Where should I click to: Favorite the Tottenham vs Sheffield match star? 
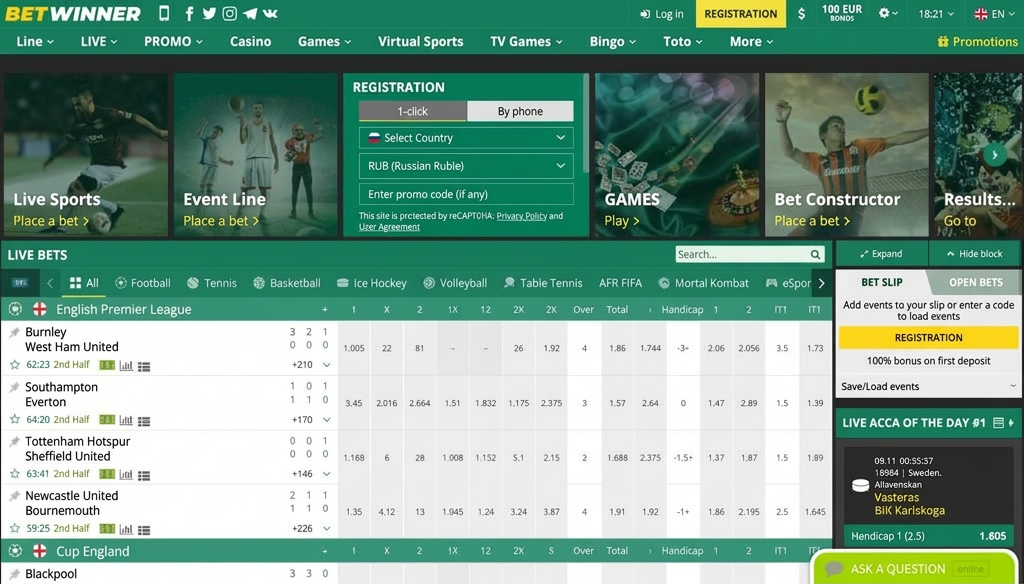click(x=14, y=474)
